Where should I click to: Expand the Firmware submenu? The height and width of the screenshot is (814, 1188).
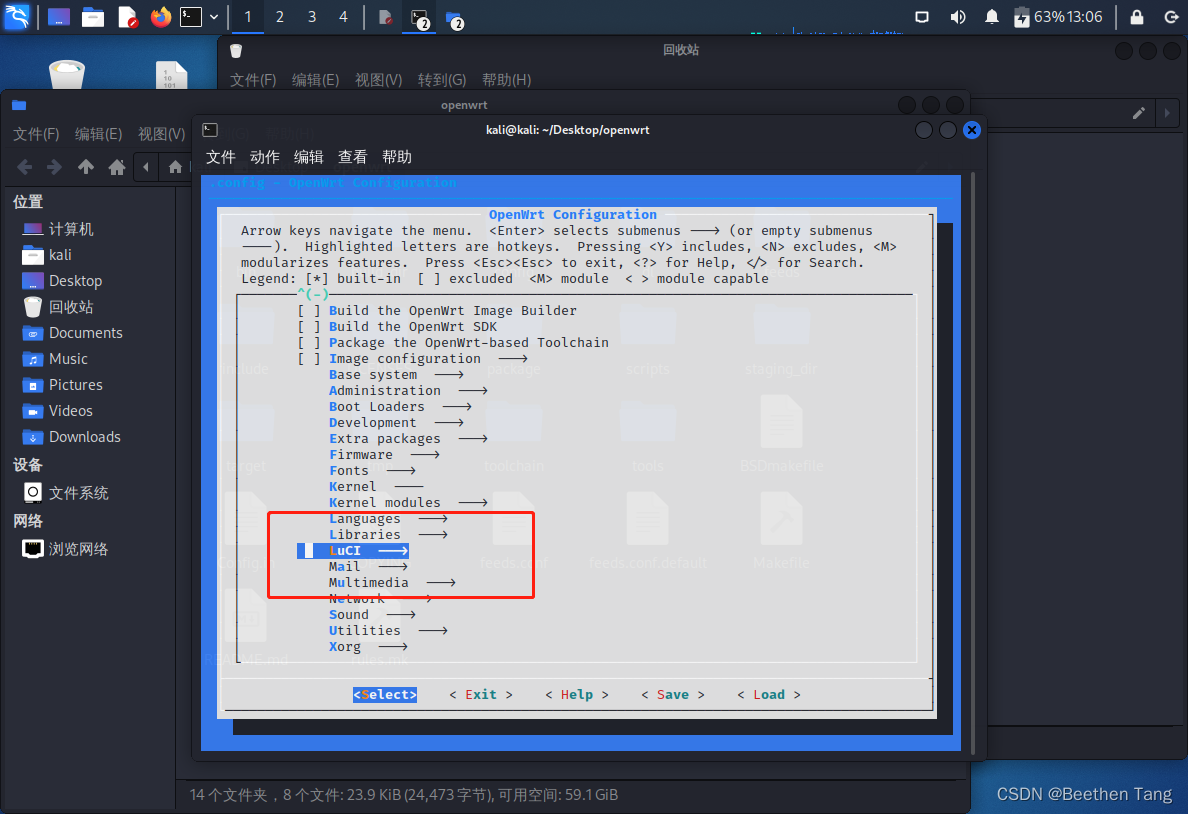[x=384, y=454]
